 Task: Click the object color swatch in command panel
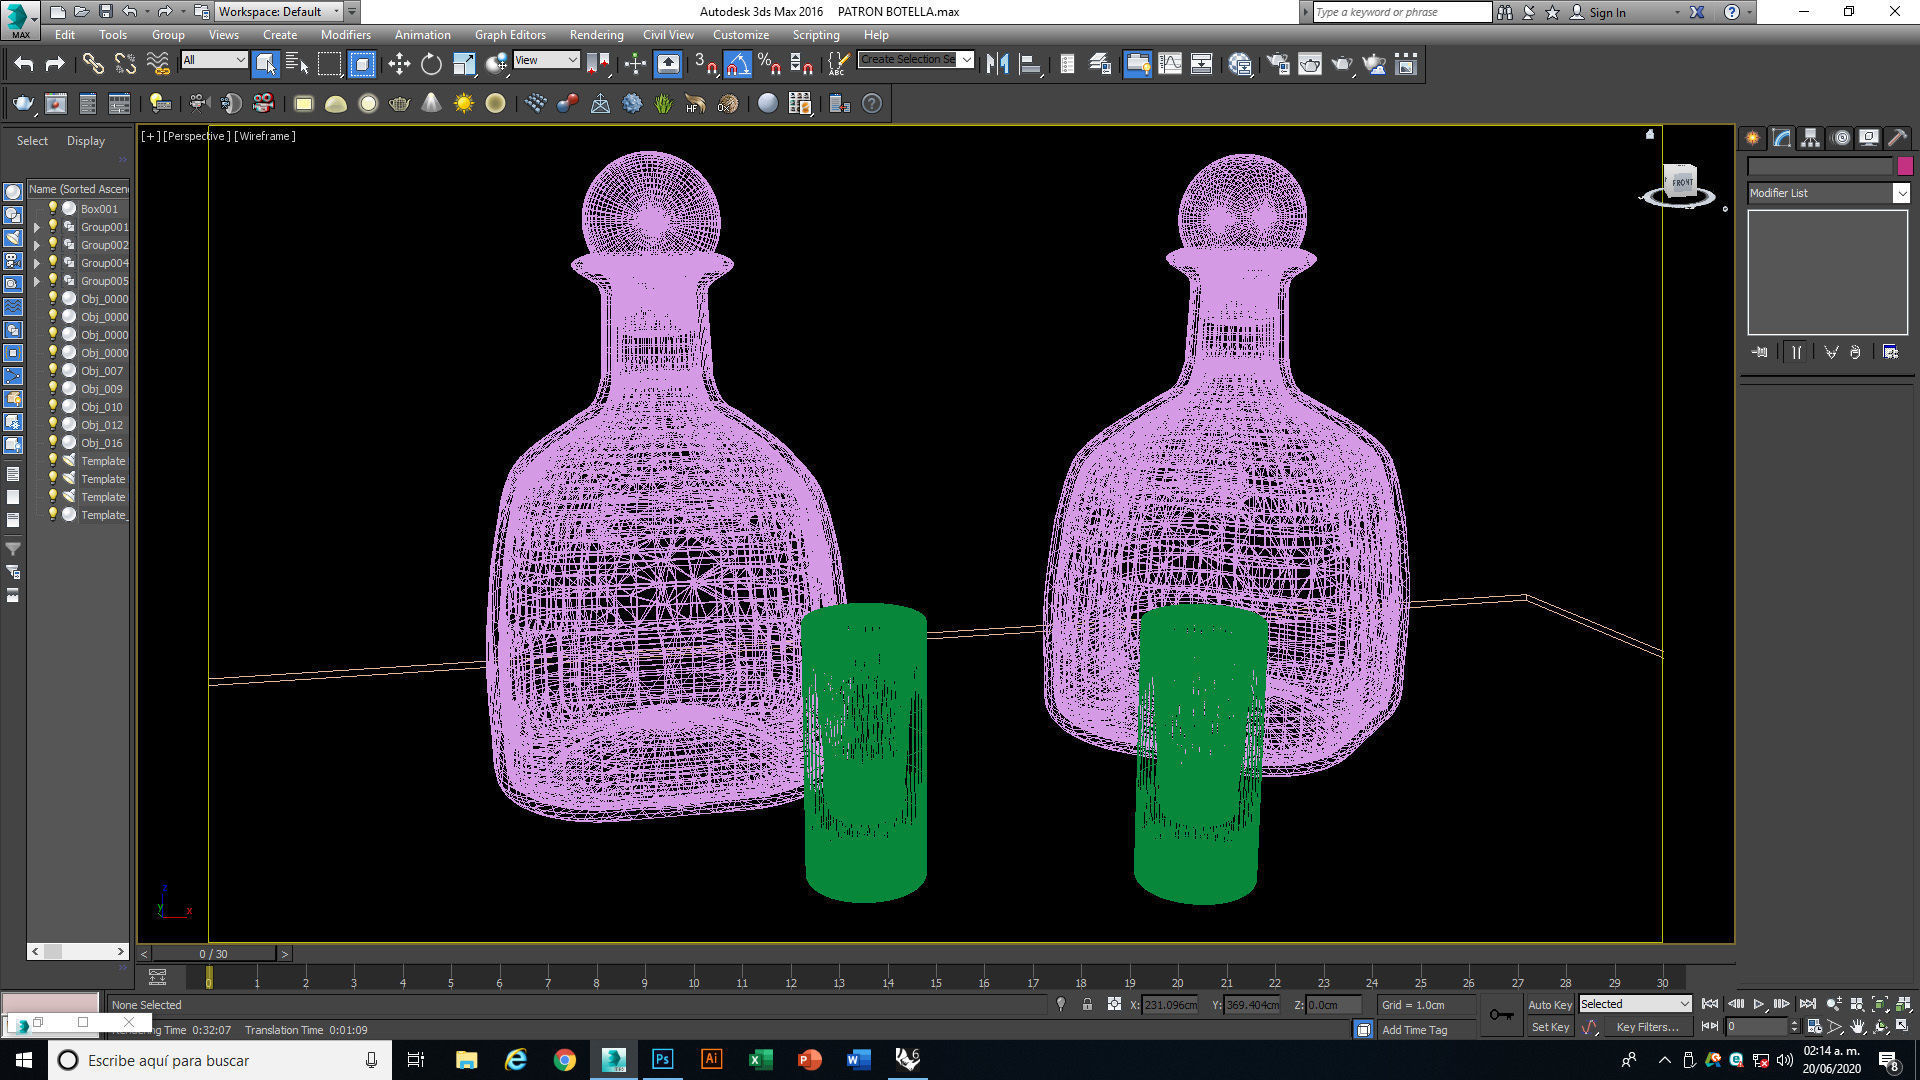click(1905, 166)
